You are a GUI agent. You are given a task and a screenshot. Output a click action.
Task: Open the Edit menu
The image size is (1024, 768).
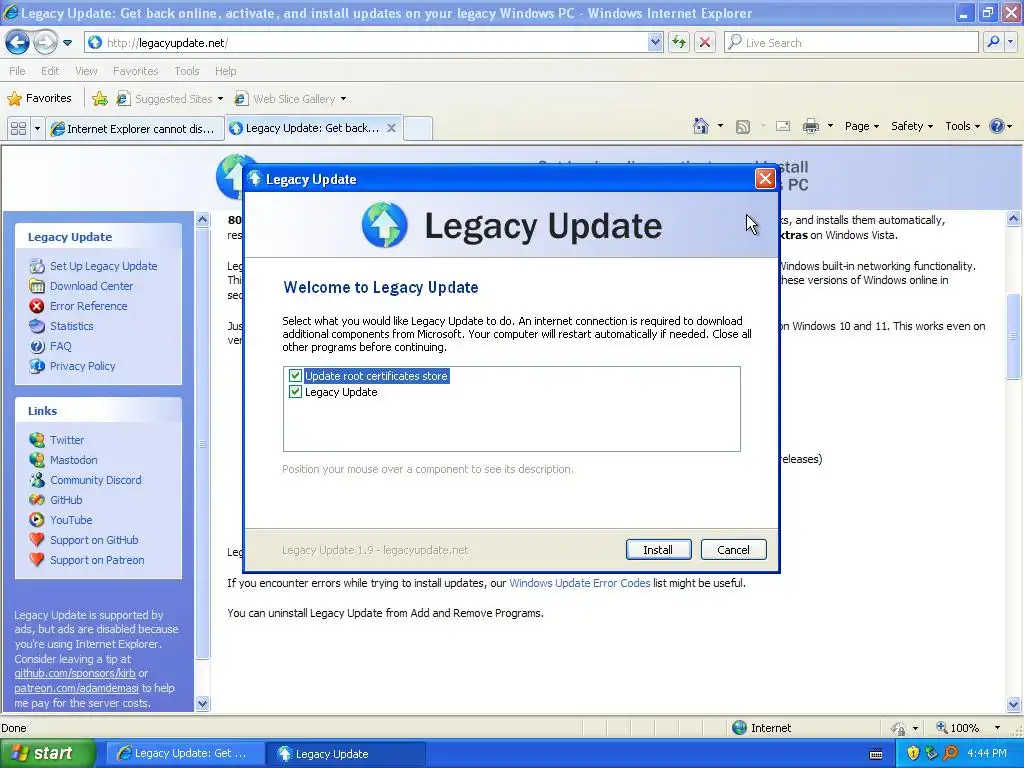click(x=50, y=71)
